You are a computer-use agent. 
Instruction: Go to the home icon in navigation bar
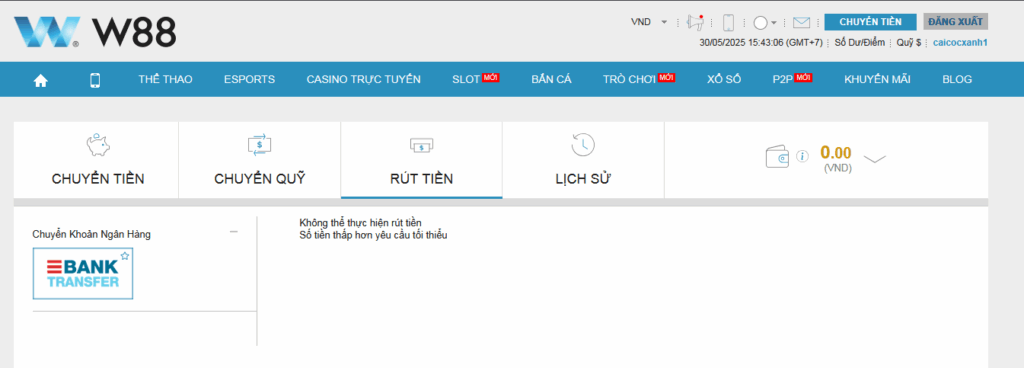41,80
